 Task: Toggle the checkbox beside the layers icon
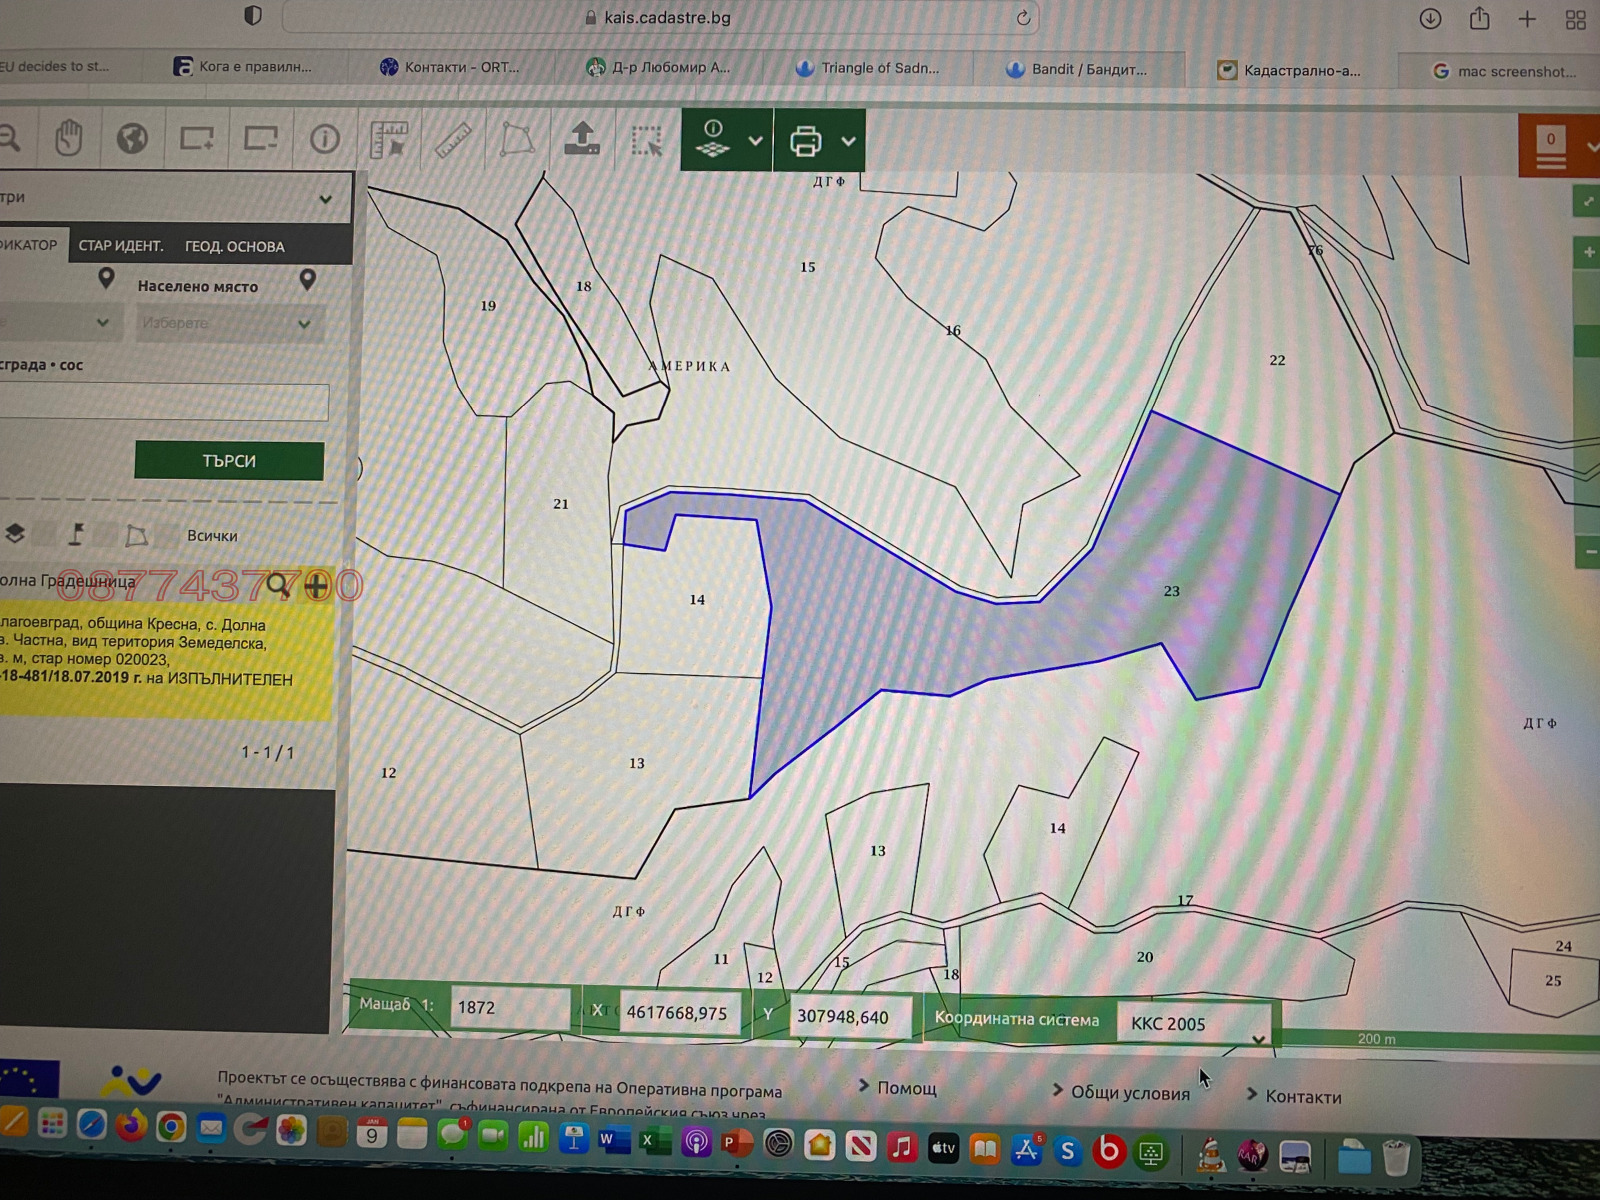coord(45,534)
